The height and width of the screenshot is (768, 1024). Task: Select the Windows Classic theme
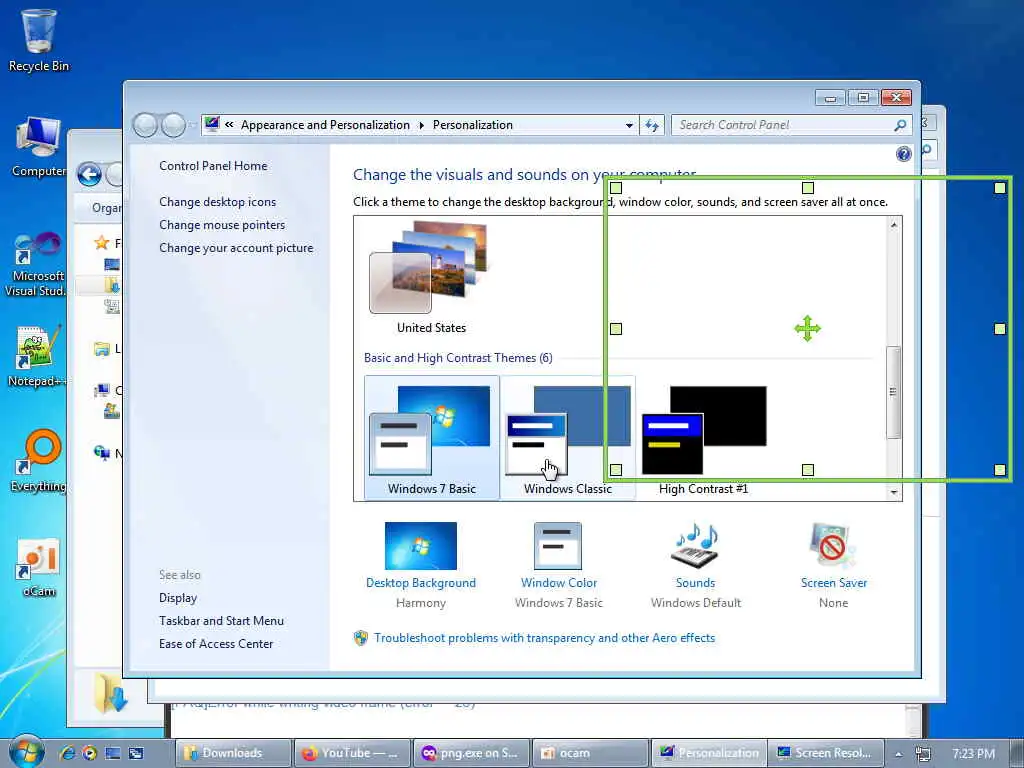568,437
